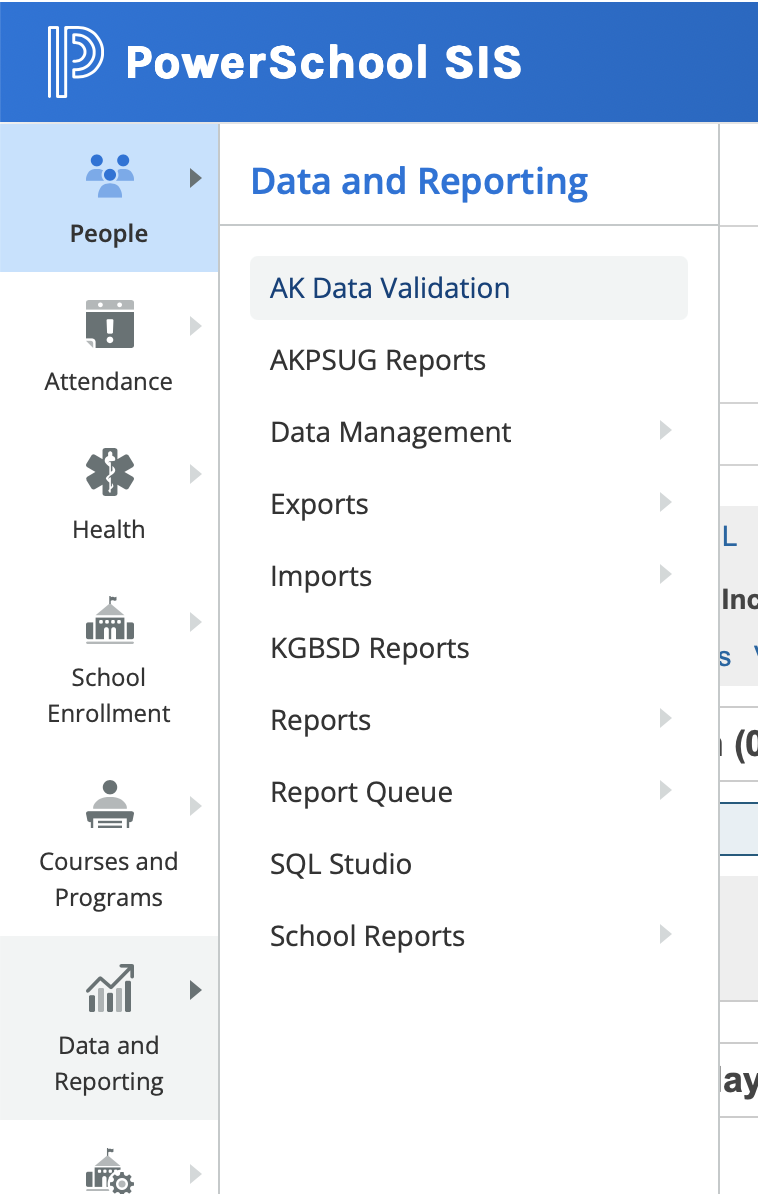Launch SQL Studio
This screenshot has width=758, height=1194.
[x=469, y=864]
